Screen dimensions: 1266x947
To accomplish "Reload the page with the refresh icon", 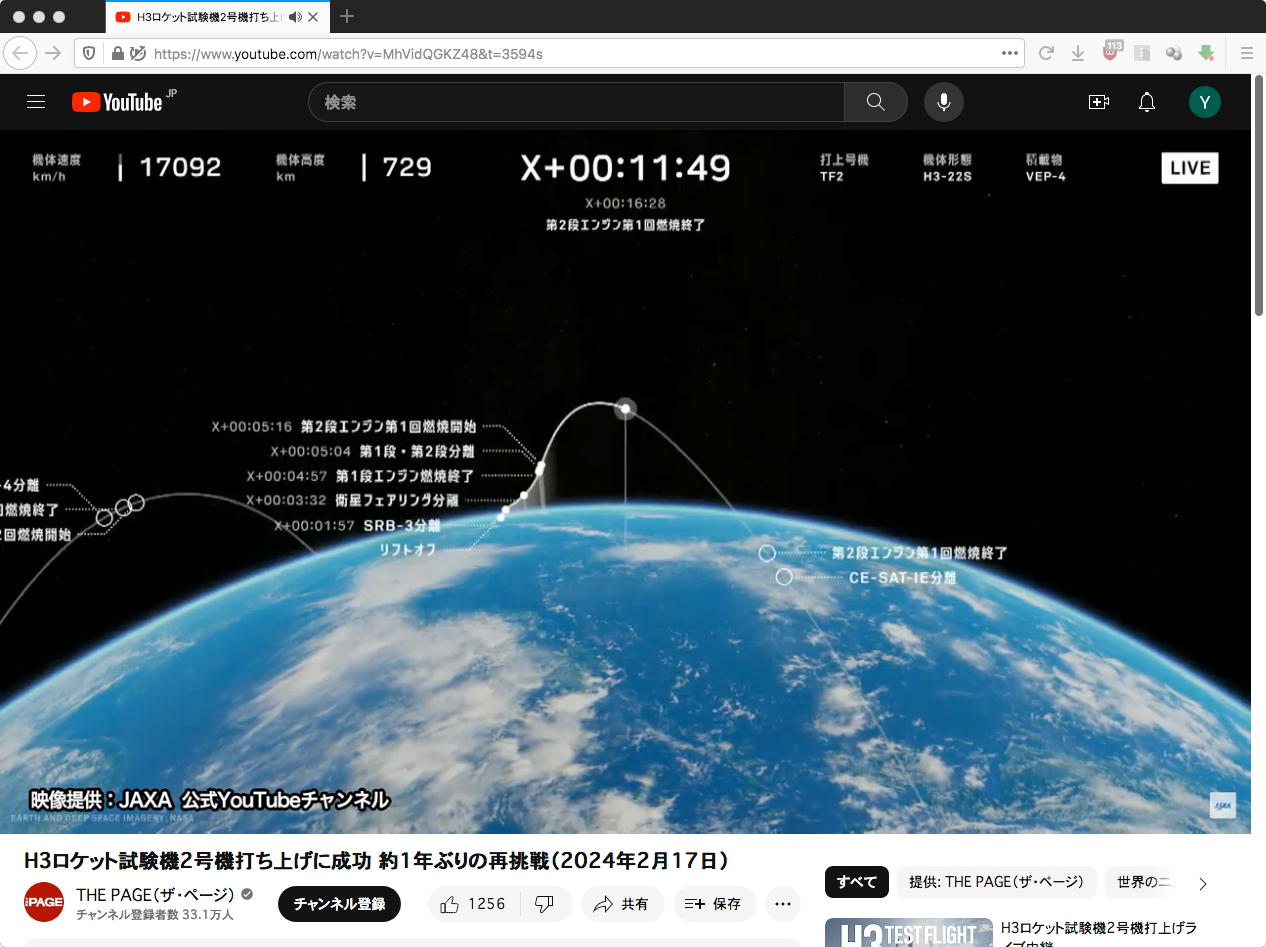I will coord(1046,53).
